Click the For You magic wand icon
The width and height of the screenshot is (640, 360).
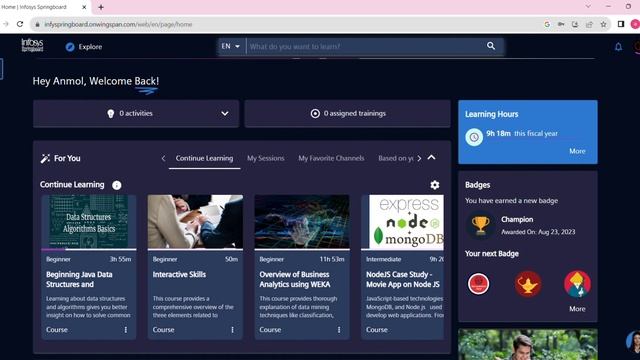(45, 158)
